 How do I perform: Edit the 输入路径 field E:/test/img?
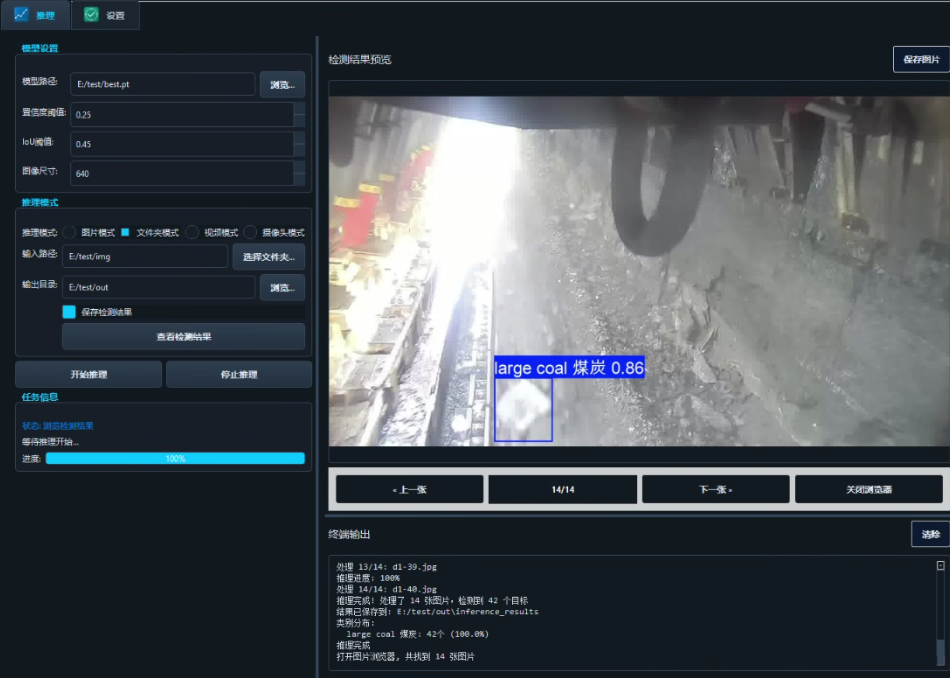(145, 256)
